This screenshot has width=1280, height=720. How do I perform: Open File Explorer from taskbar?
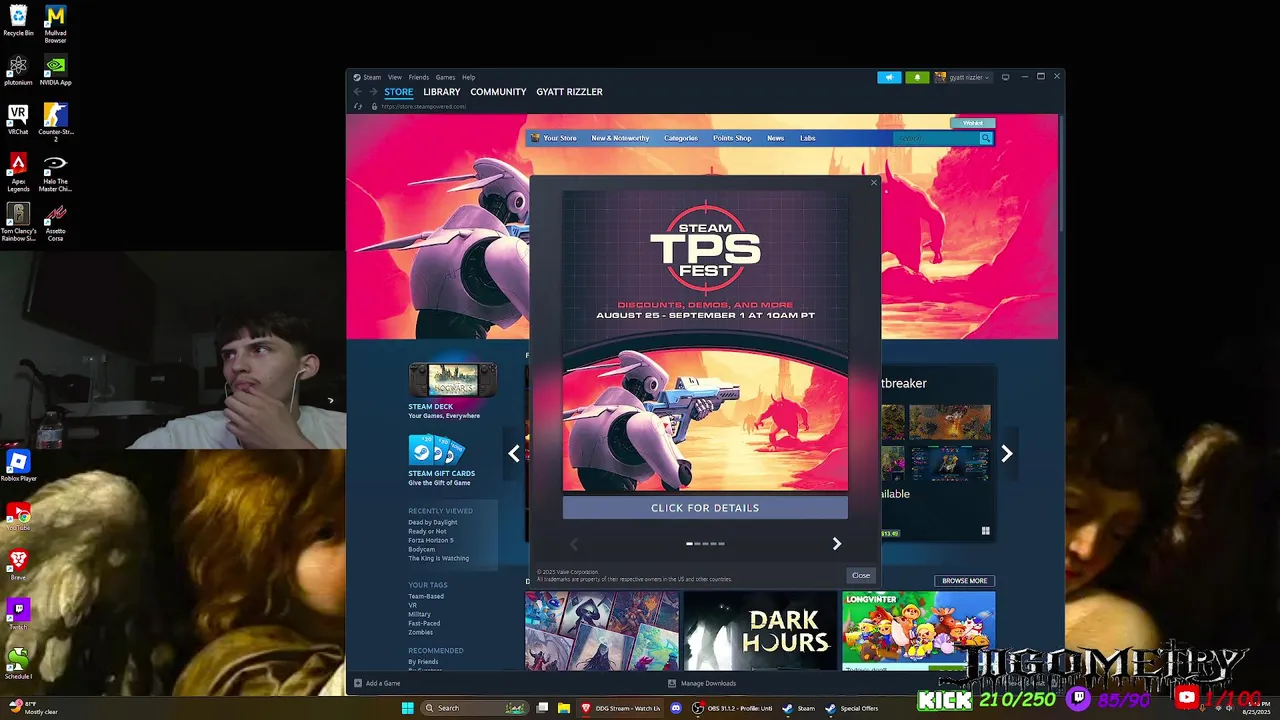pos(564,708)
